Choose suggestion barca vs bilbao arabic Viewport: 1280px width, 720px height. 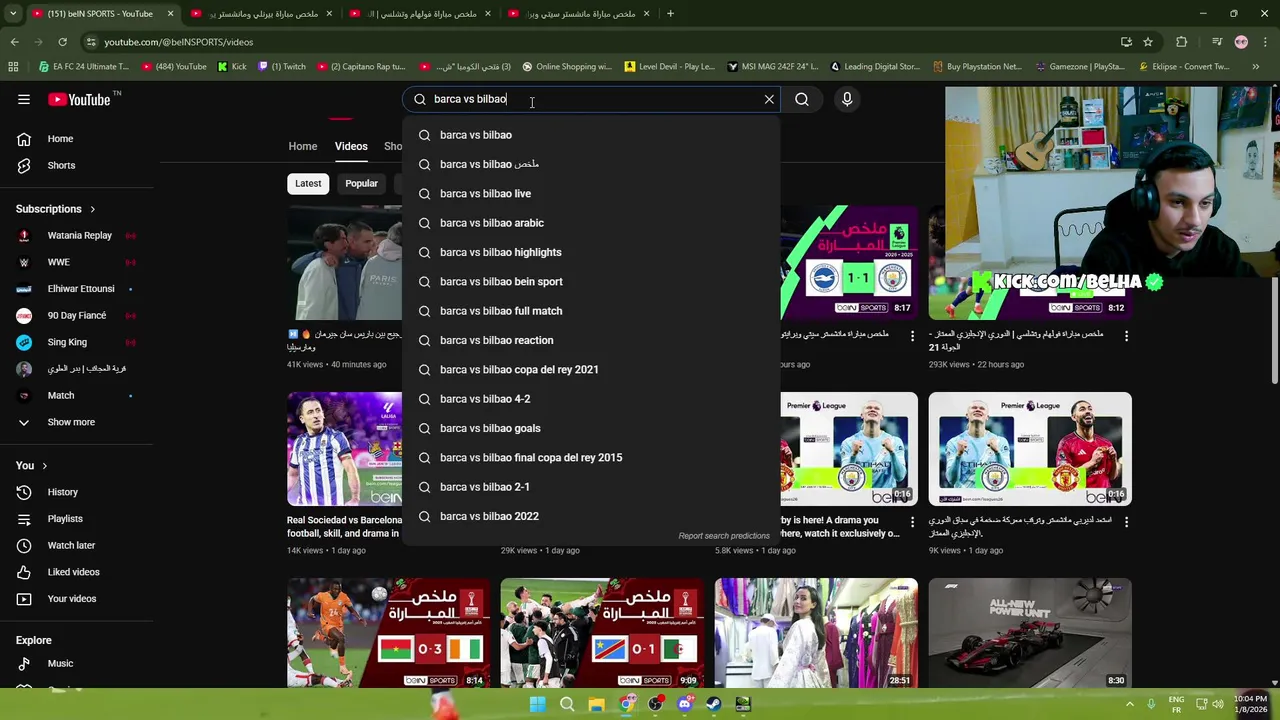(x=591, y=223)
